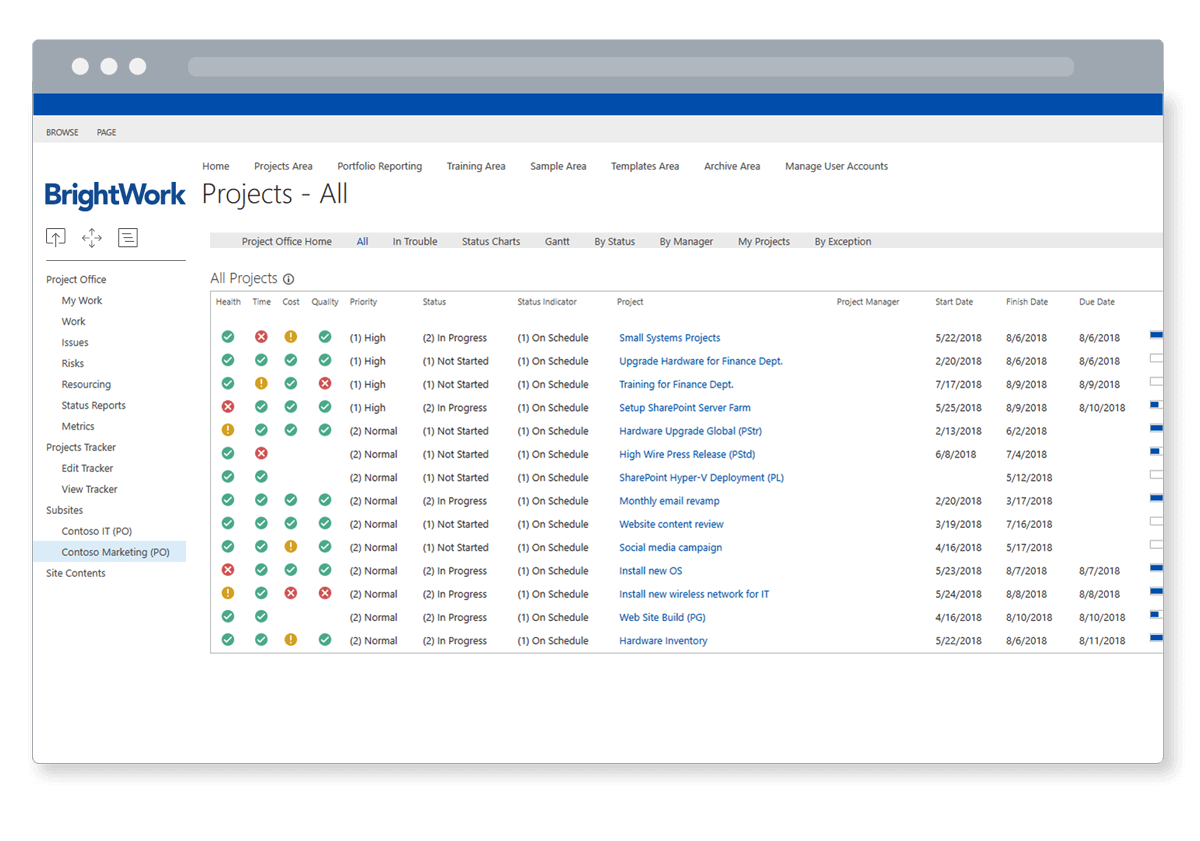Open the Upgrade Hardware for Finance Dept project
The width and height of the screenshot is (1200, 841).
click(x=699, y=361)
